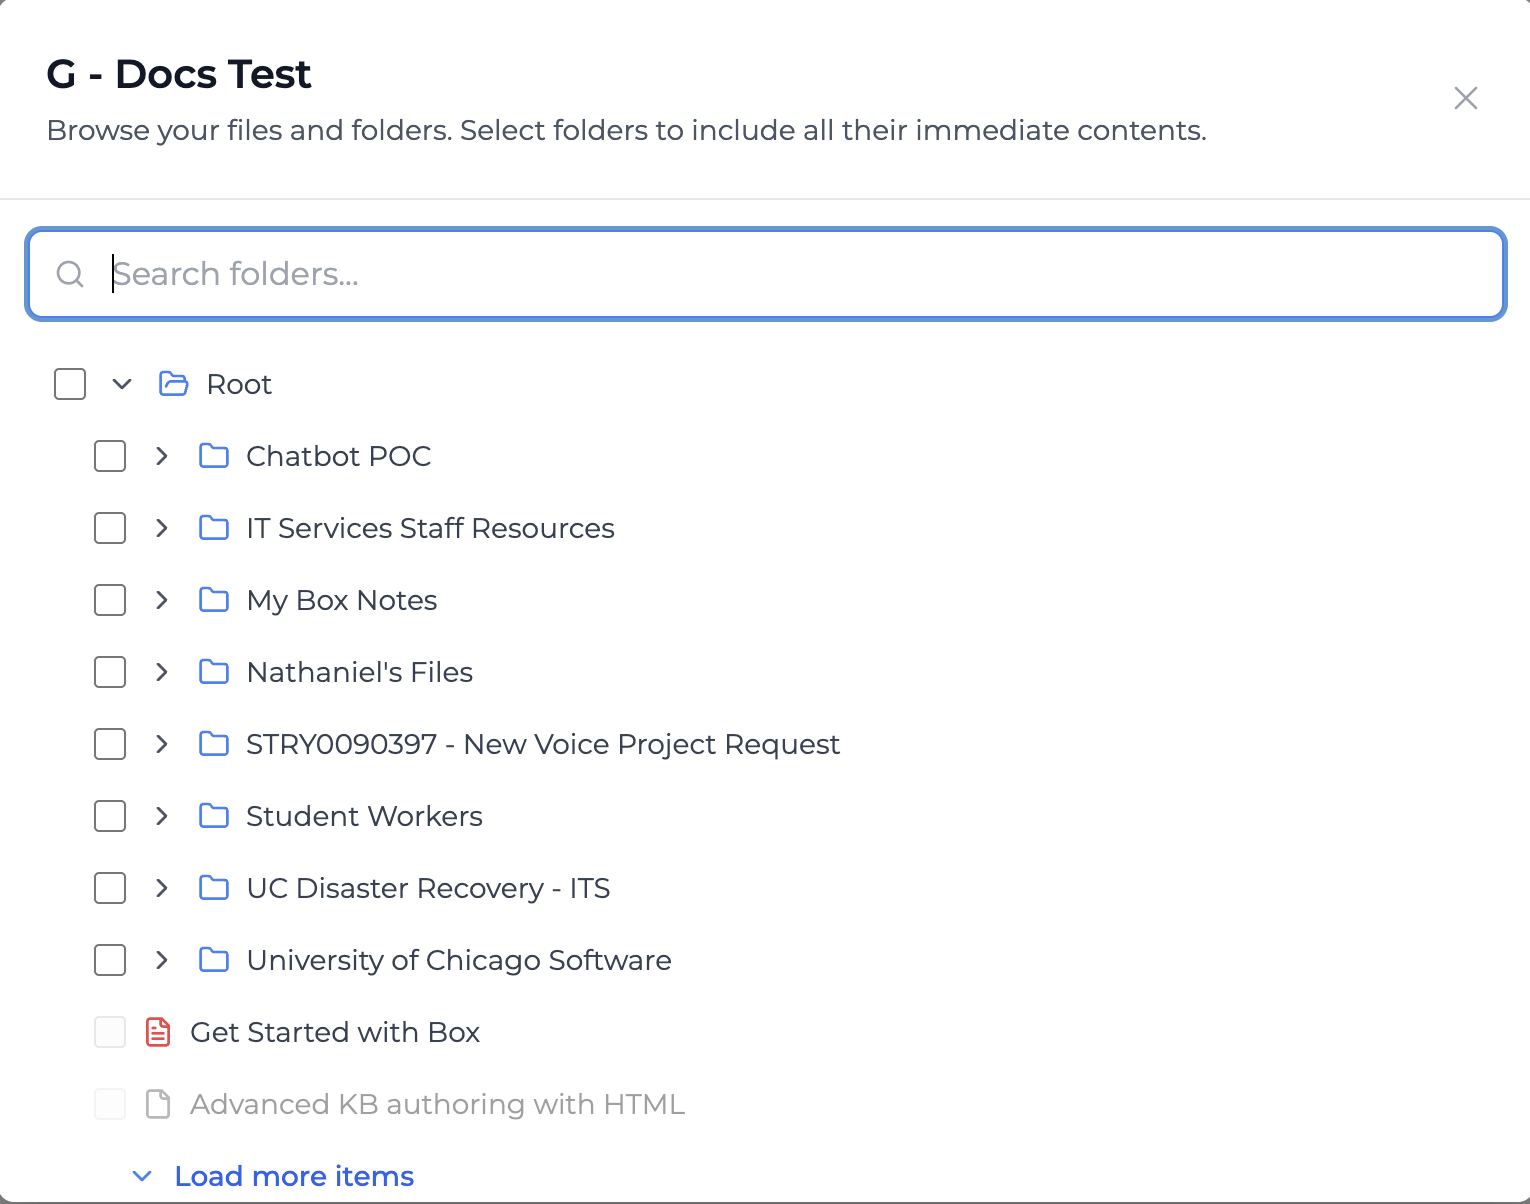Expand the University of Chicago Software folder
The width and height of the screenshot is (1530, 1204).
click(x=162, y=960)
